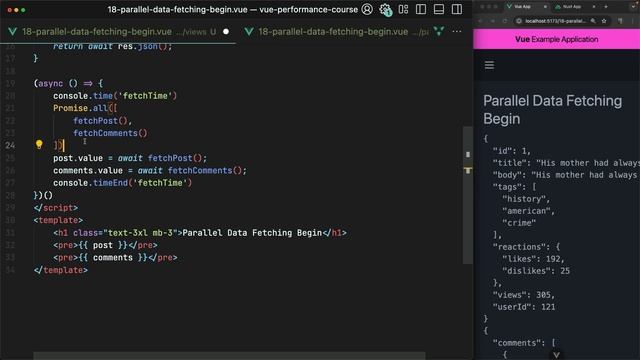Screen dimensions: 640x360
Task: Click the browser Forward arrow
Action: pyautogui.click(x=493, y=21)
